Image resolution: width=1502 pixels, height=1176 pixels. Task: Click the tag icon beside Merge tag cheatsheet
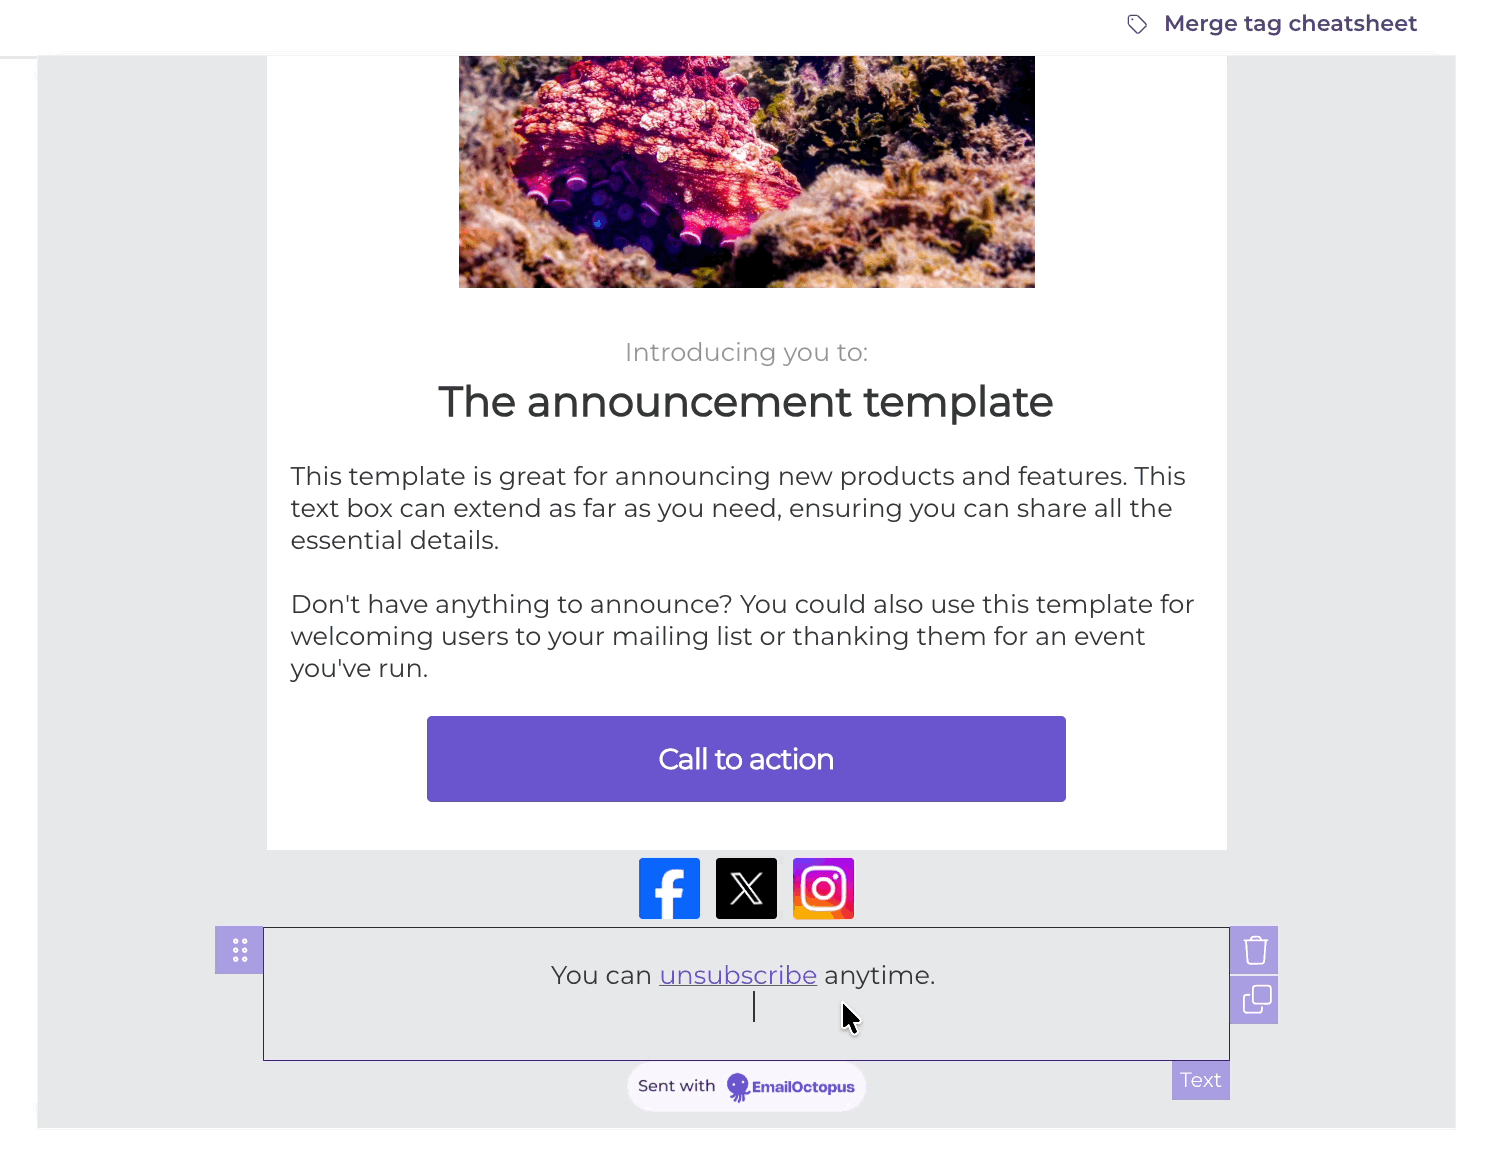1137,23
